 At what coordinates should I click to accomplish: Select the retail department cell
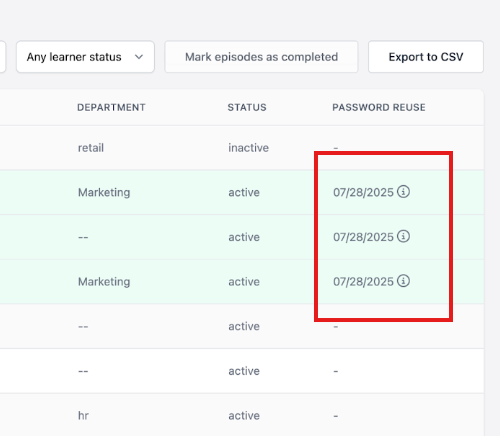click(91, 148)
